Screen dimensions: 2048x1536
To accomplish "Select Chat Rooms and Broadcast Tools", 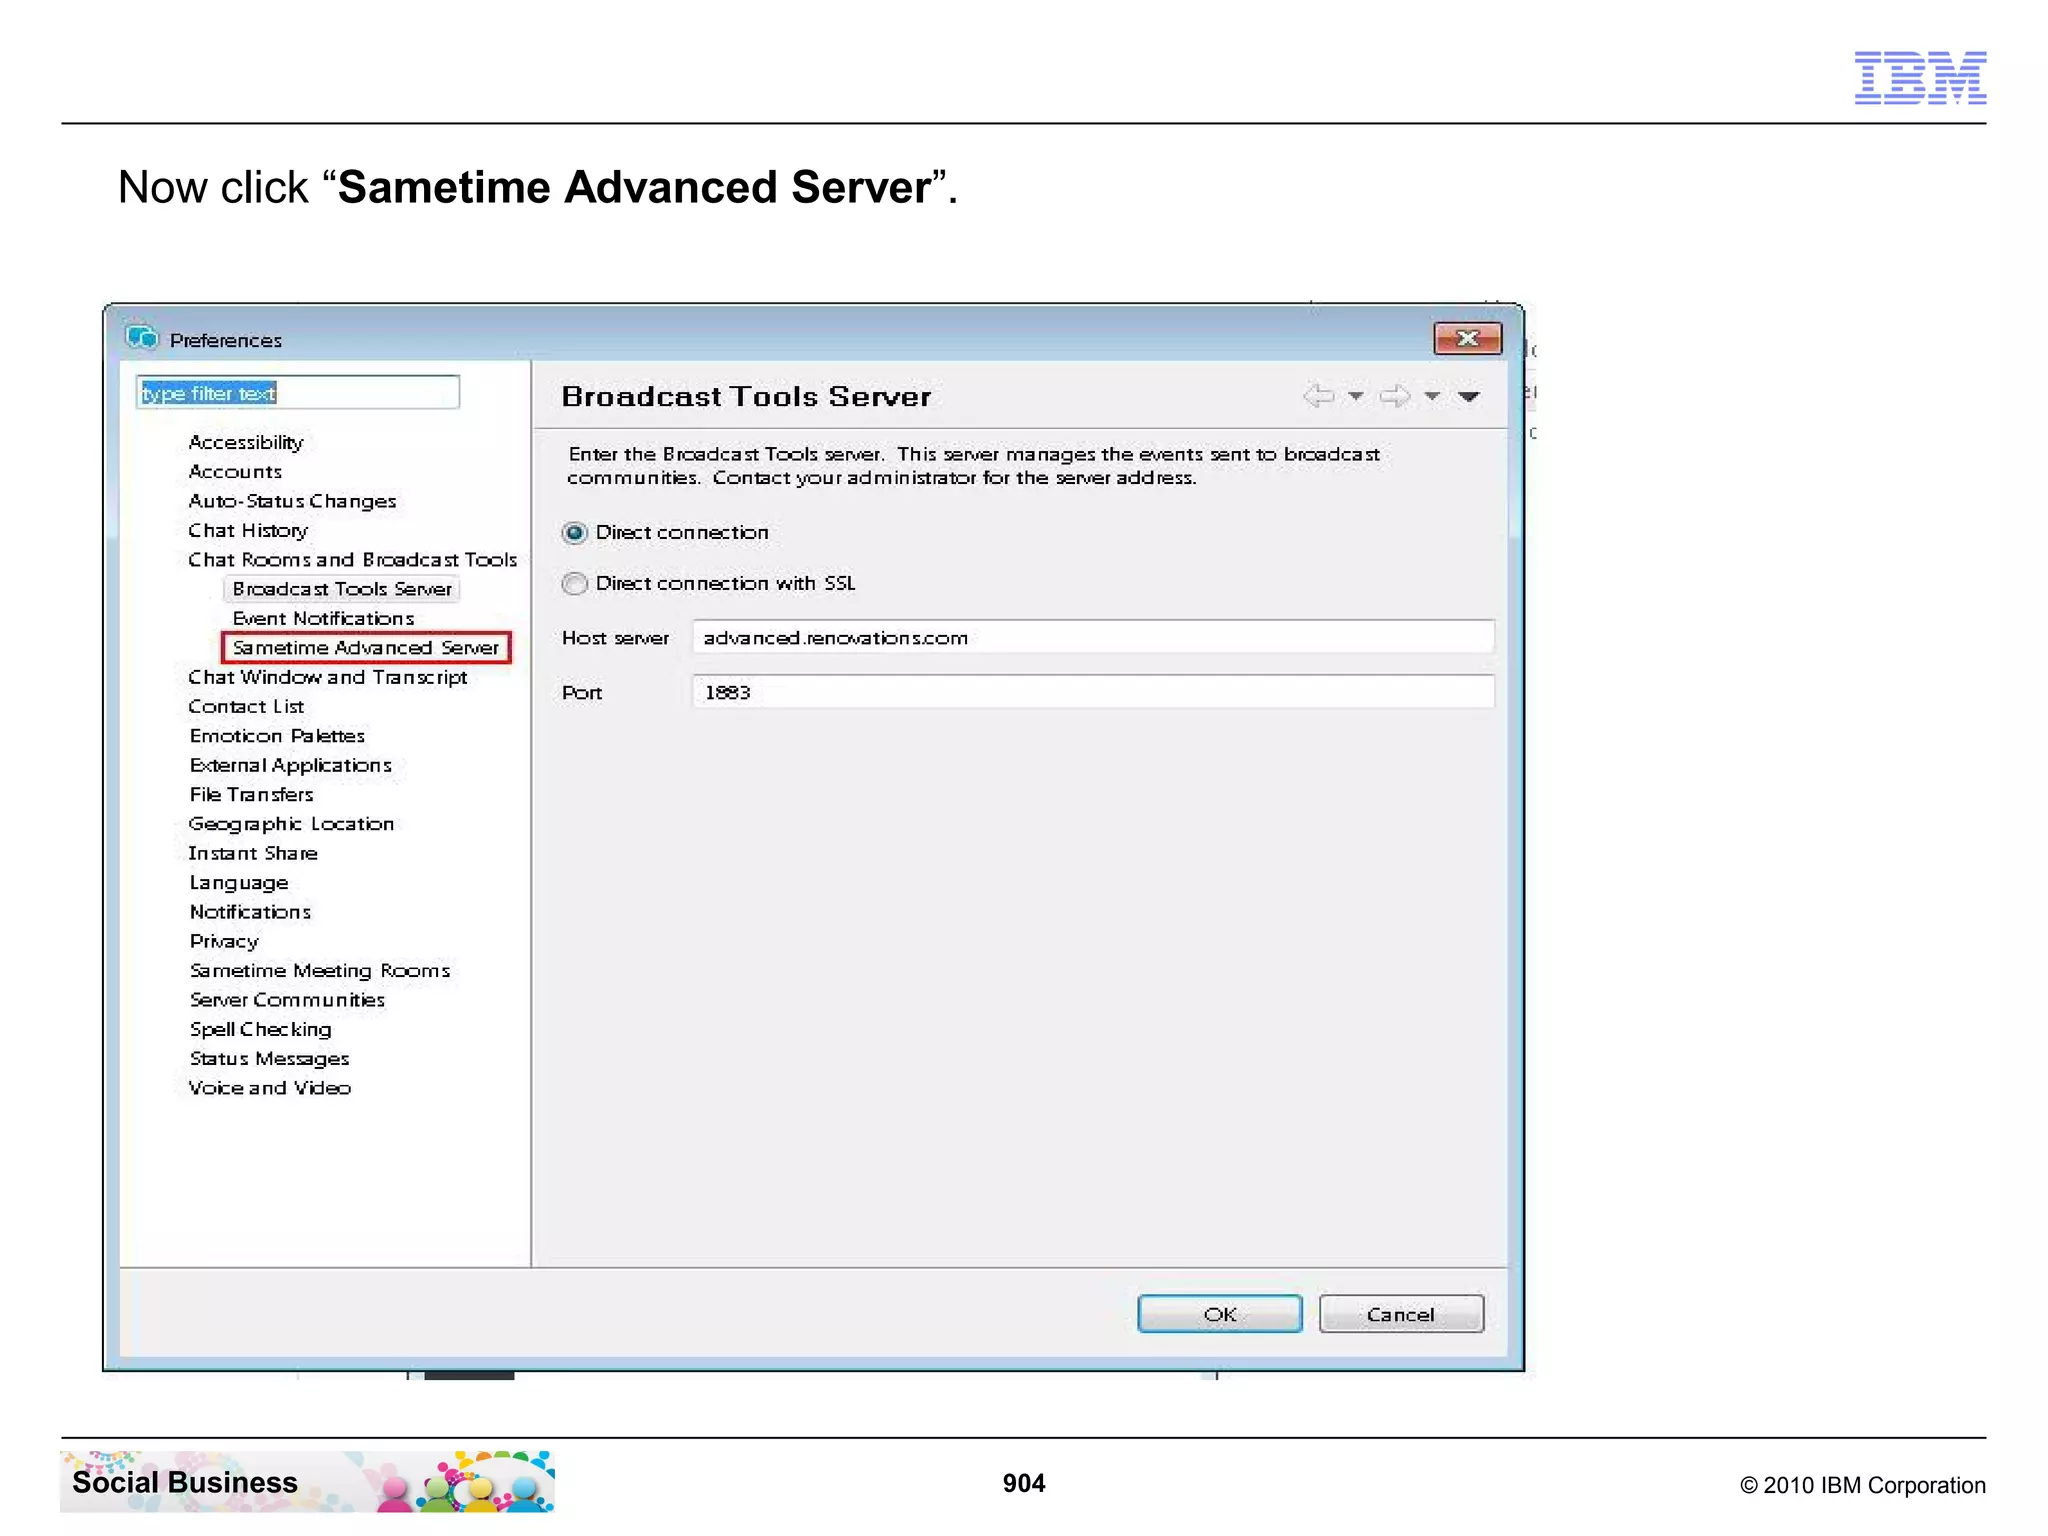I will tap(352, 559).
